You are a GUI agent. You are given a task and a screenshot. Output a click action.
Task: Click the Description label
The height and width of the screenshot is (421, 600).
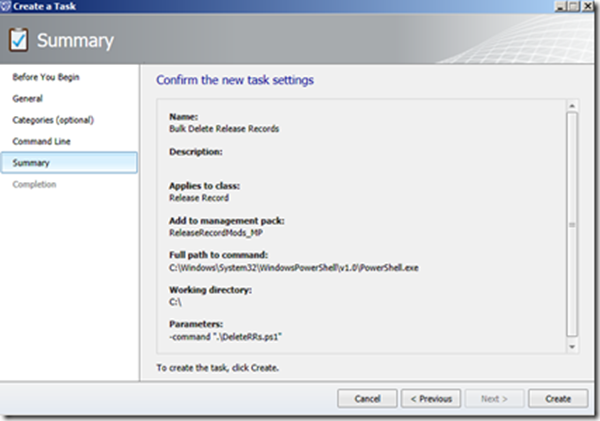click(196, 152)
